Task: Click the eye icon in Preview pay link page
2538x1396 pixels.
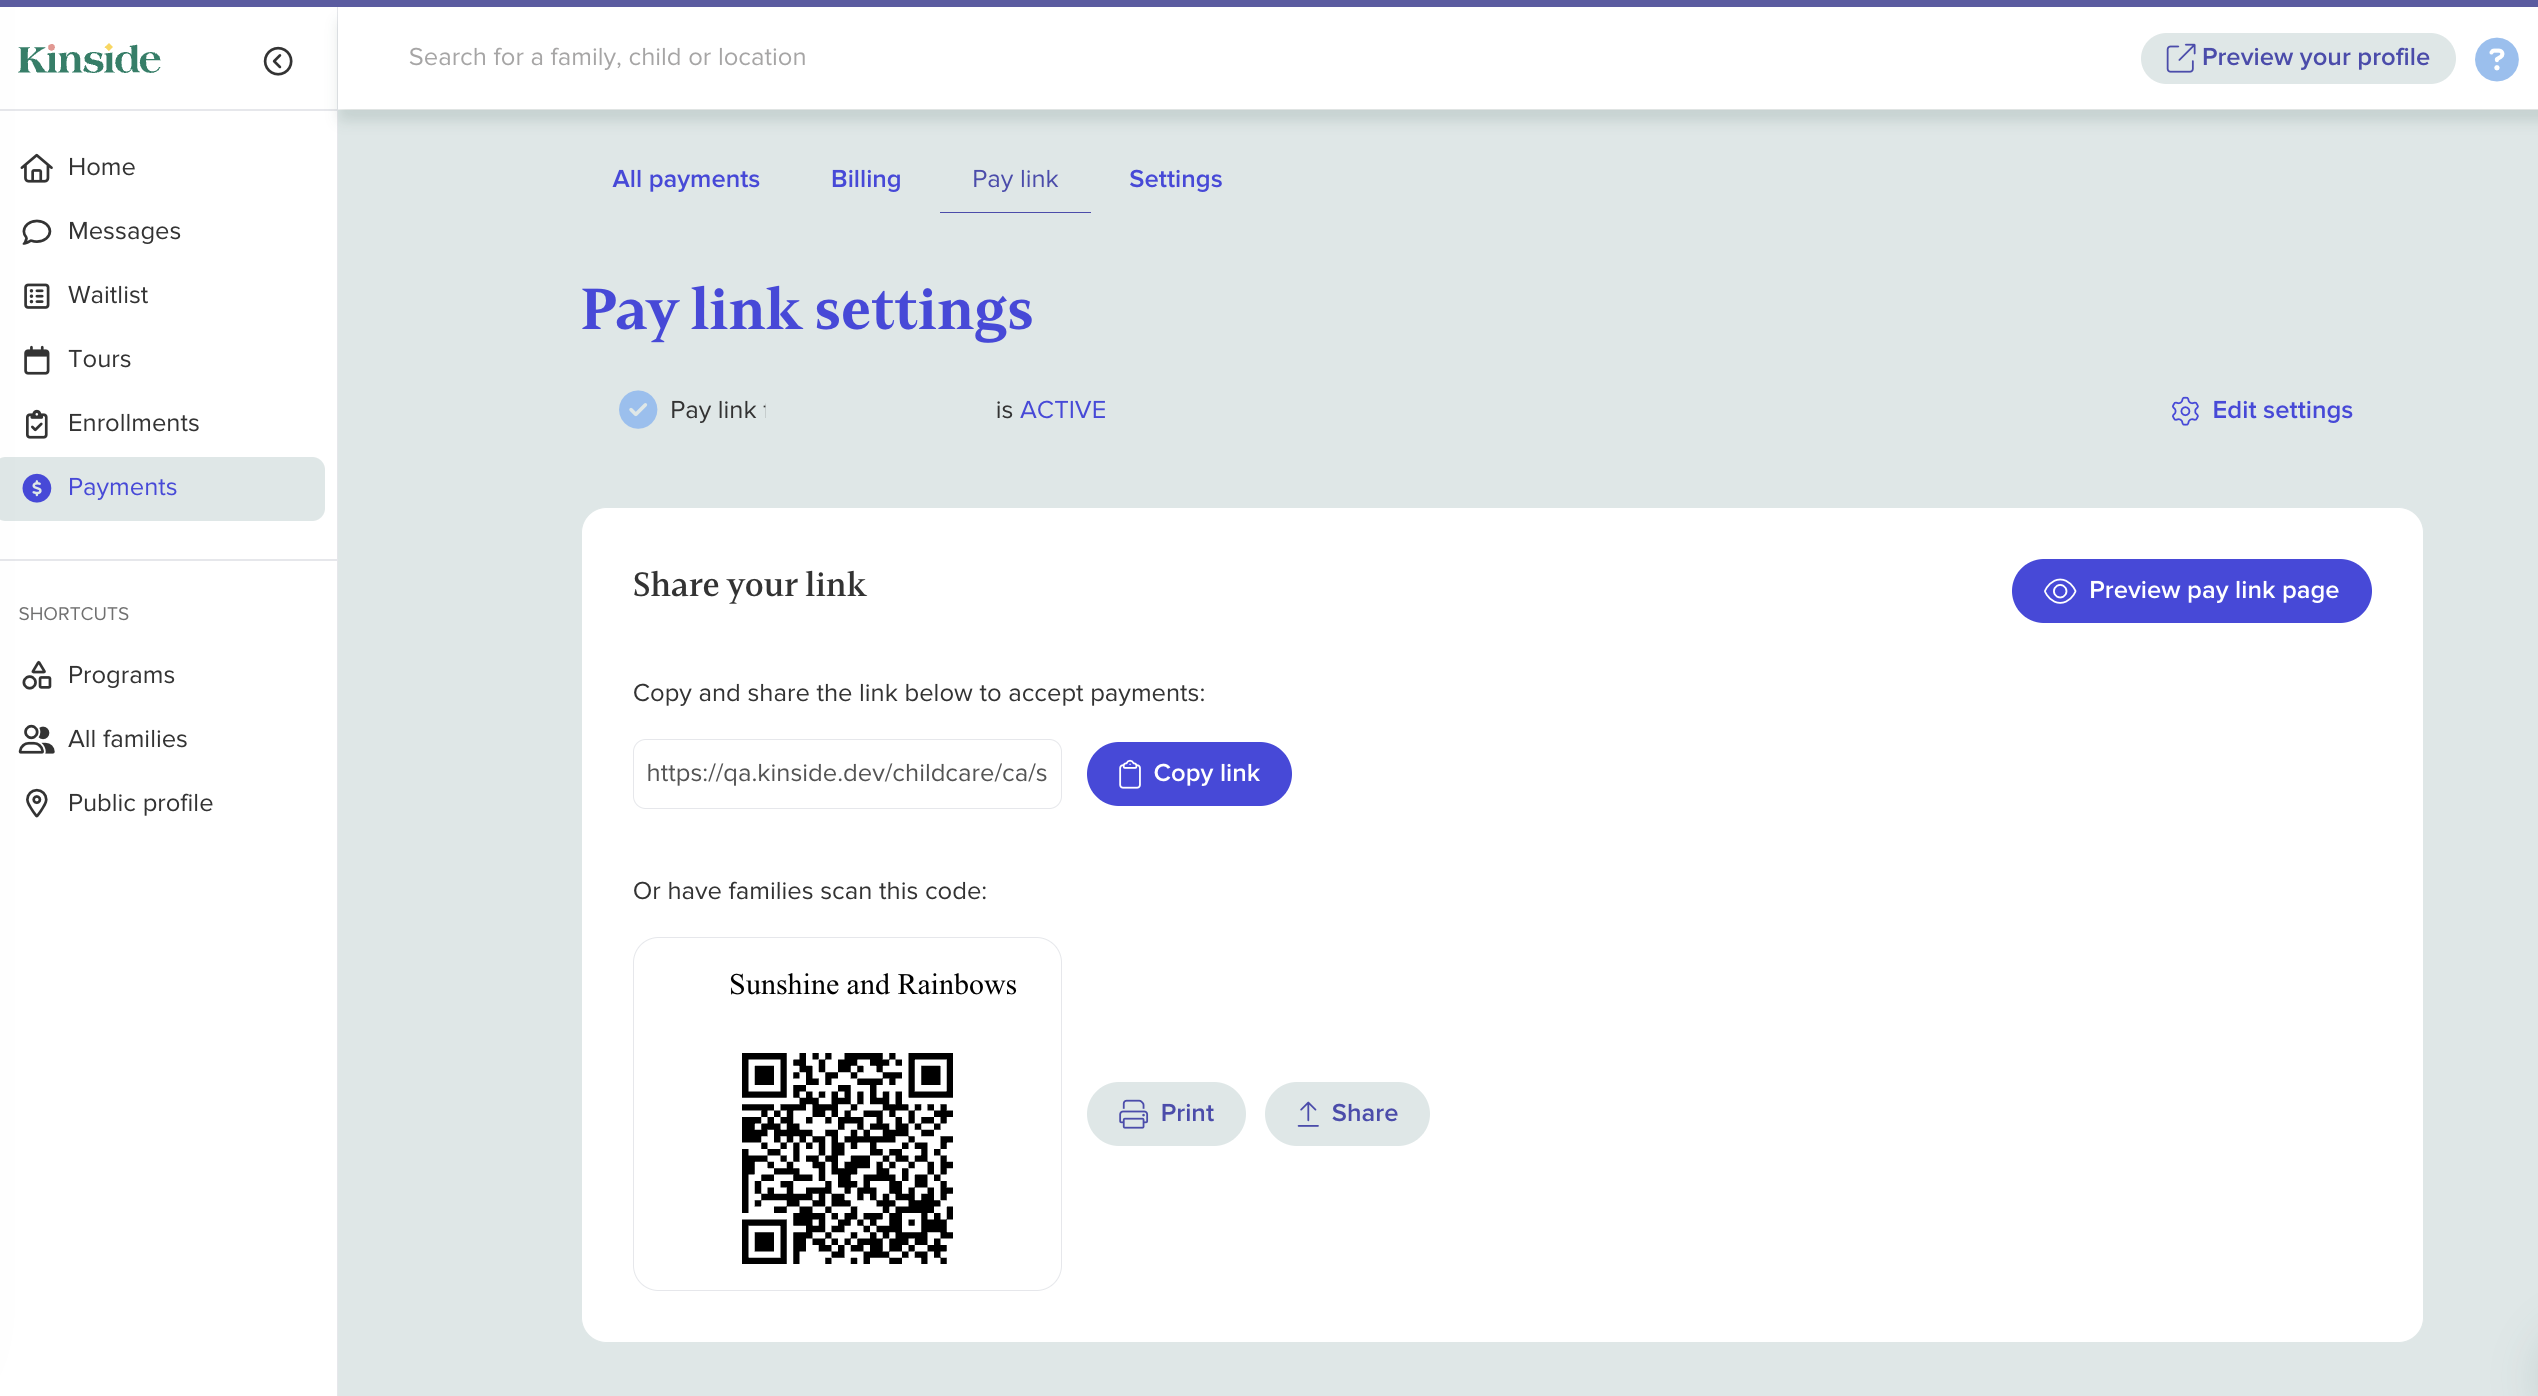Action: (2060, 591)
